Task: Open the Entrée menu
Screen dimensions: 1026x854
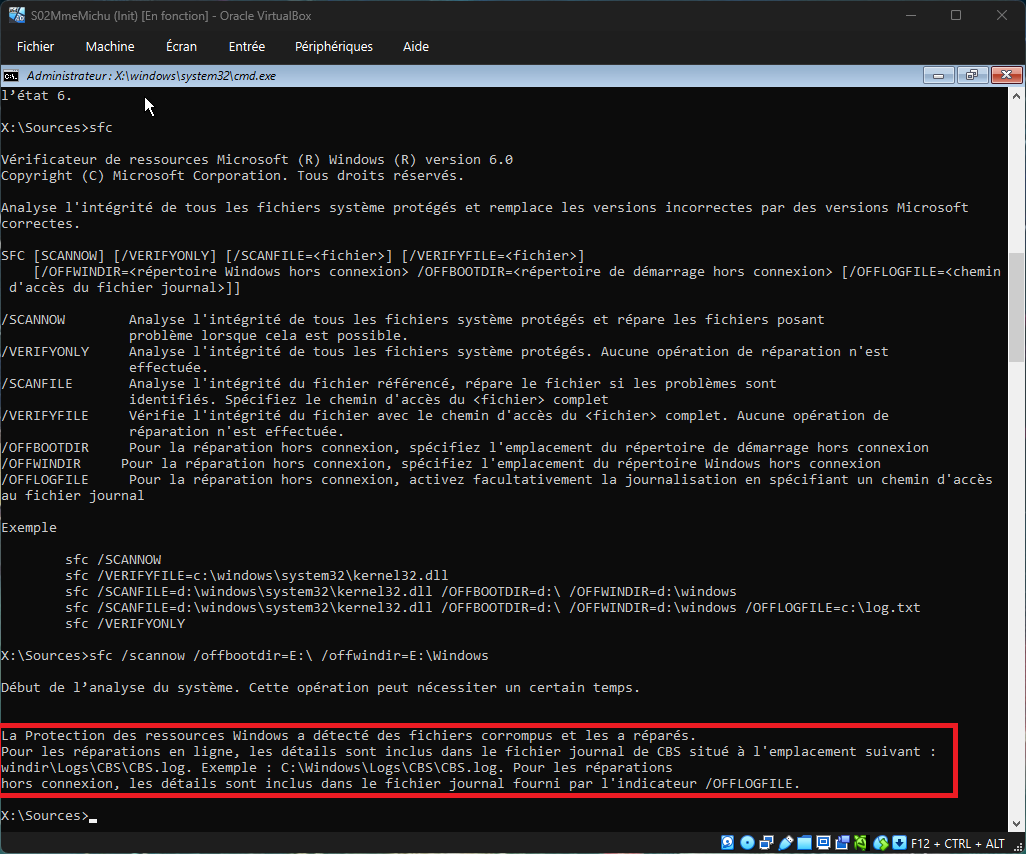Action: (x=247, y=47)
